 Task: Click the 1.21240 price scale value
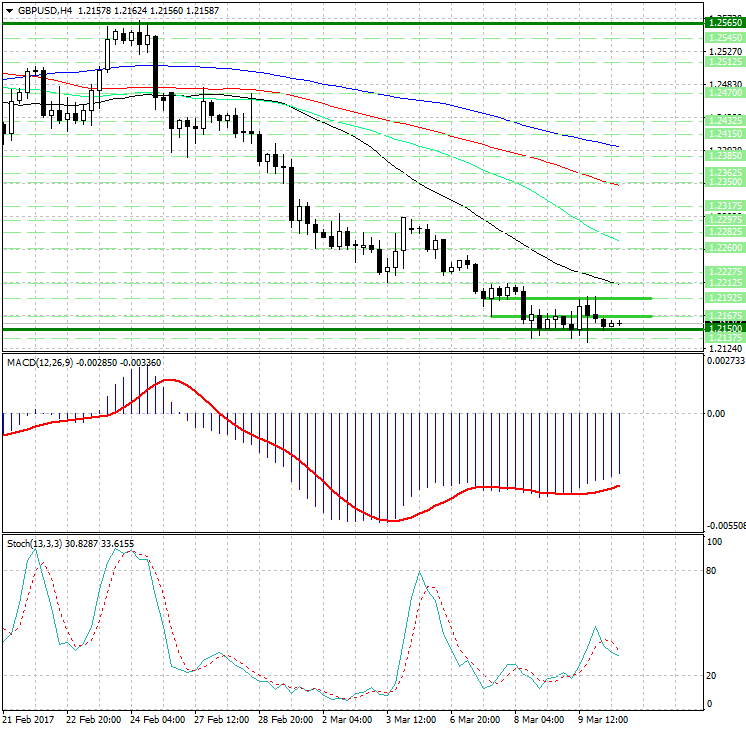click(725, 348)
